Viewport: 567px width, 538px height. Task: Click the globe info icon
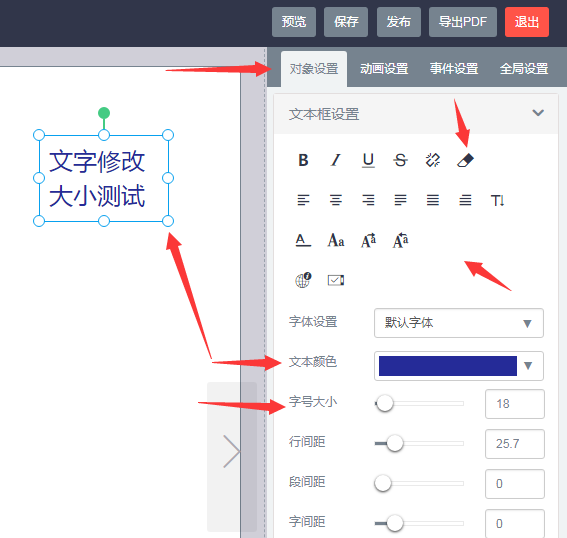[303, 280]
